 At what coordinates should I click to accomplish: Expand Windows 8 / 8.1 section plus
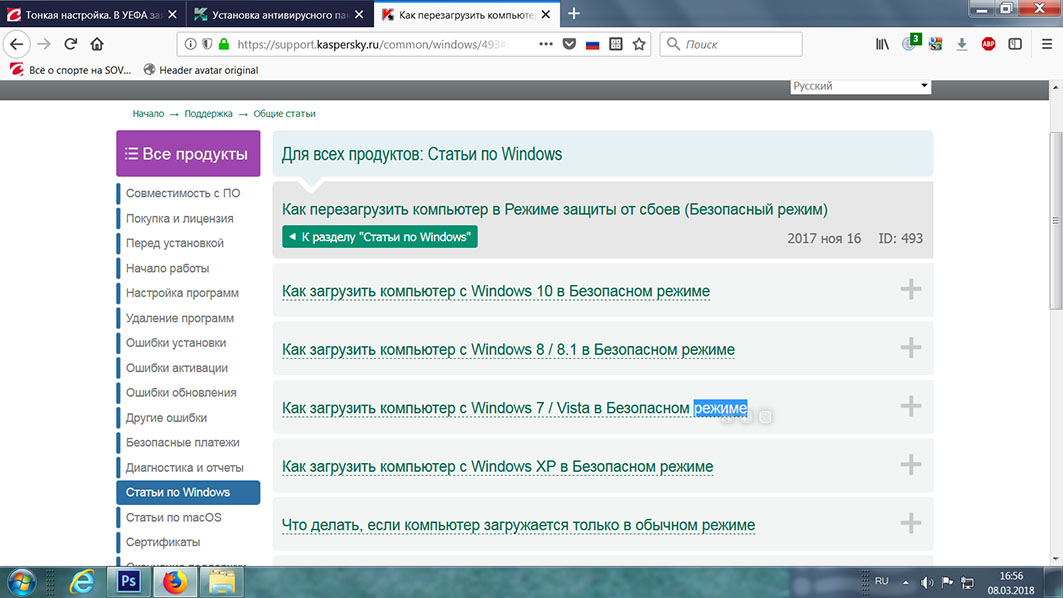910,348
